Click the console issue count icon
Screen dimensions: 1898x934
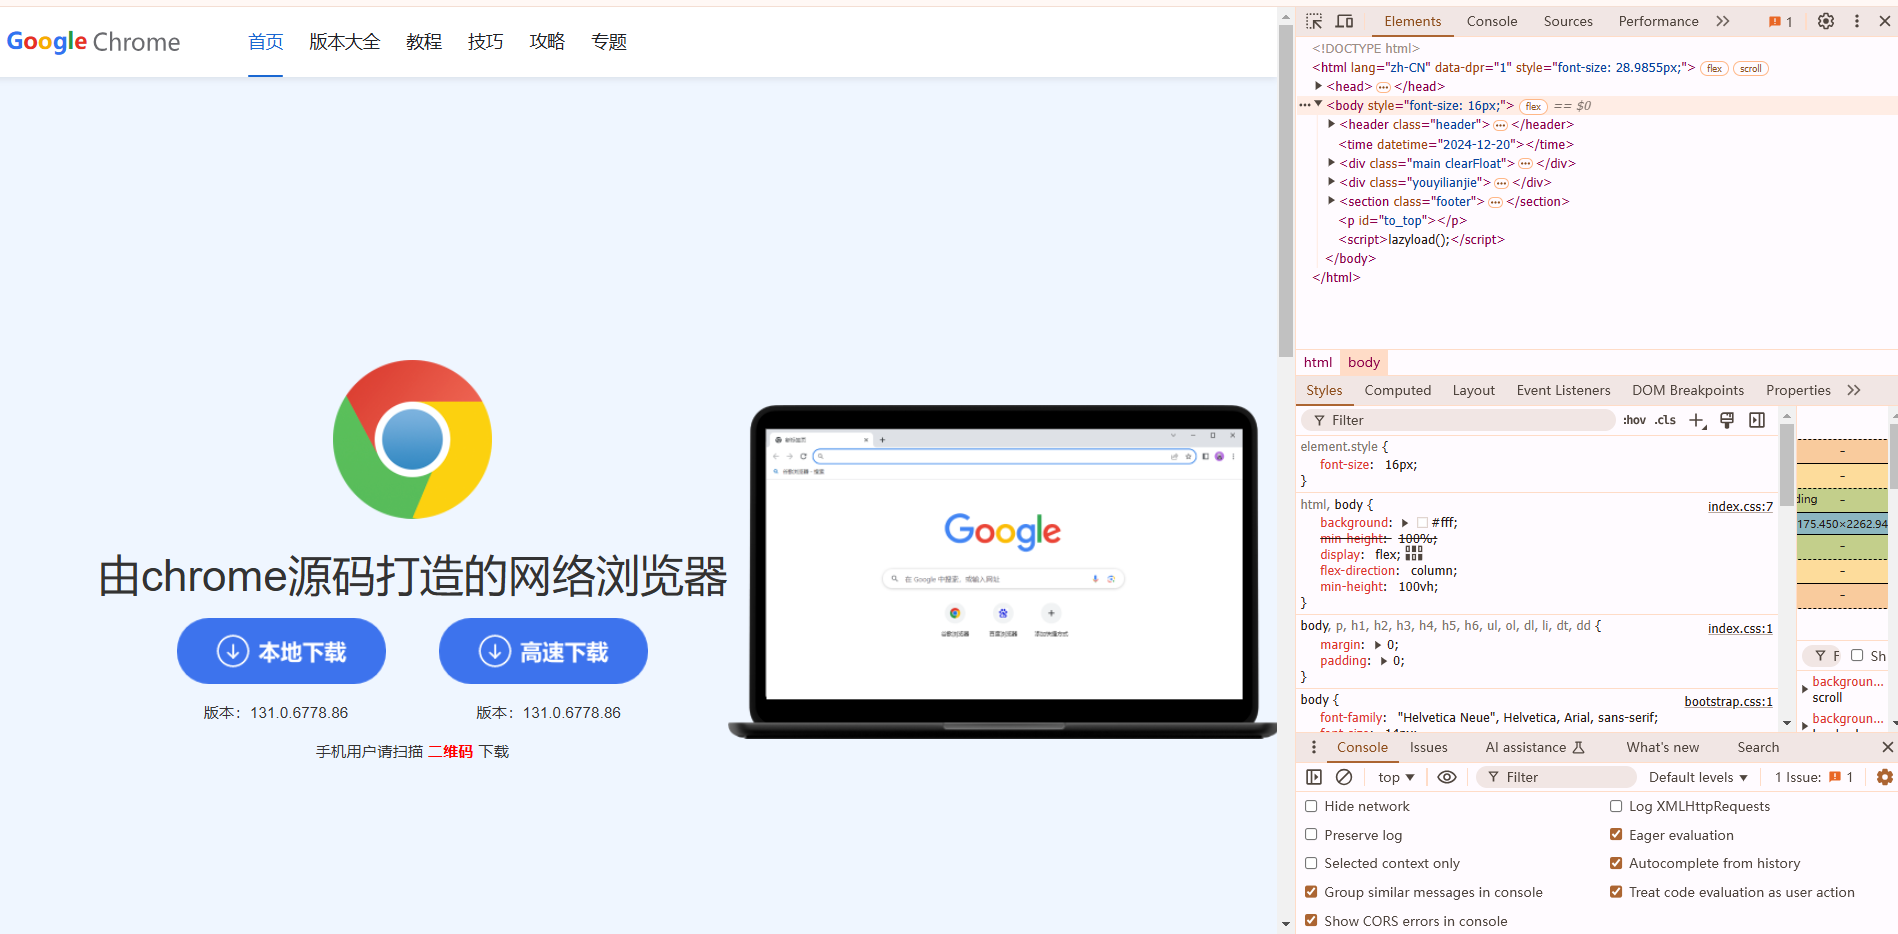click(1835, 777)
